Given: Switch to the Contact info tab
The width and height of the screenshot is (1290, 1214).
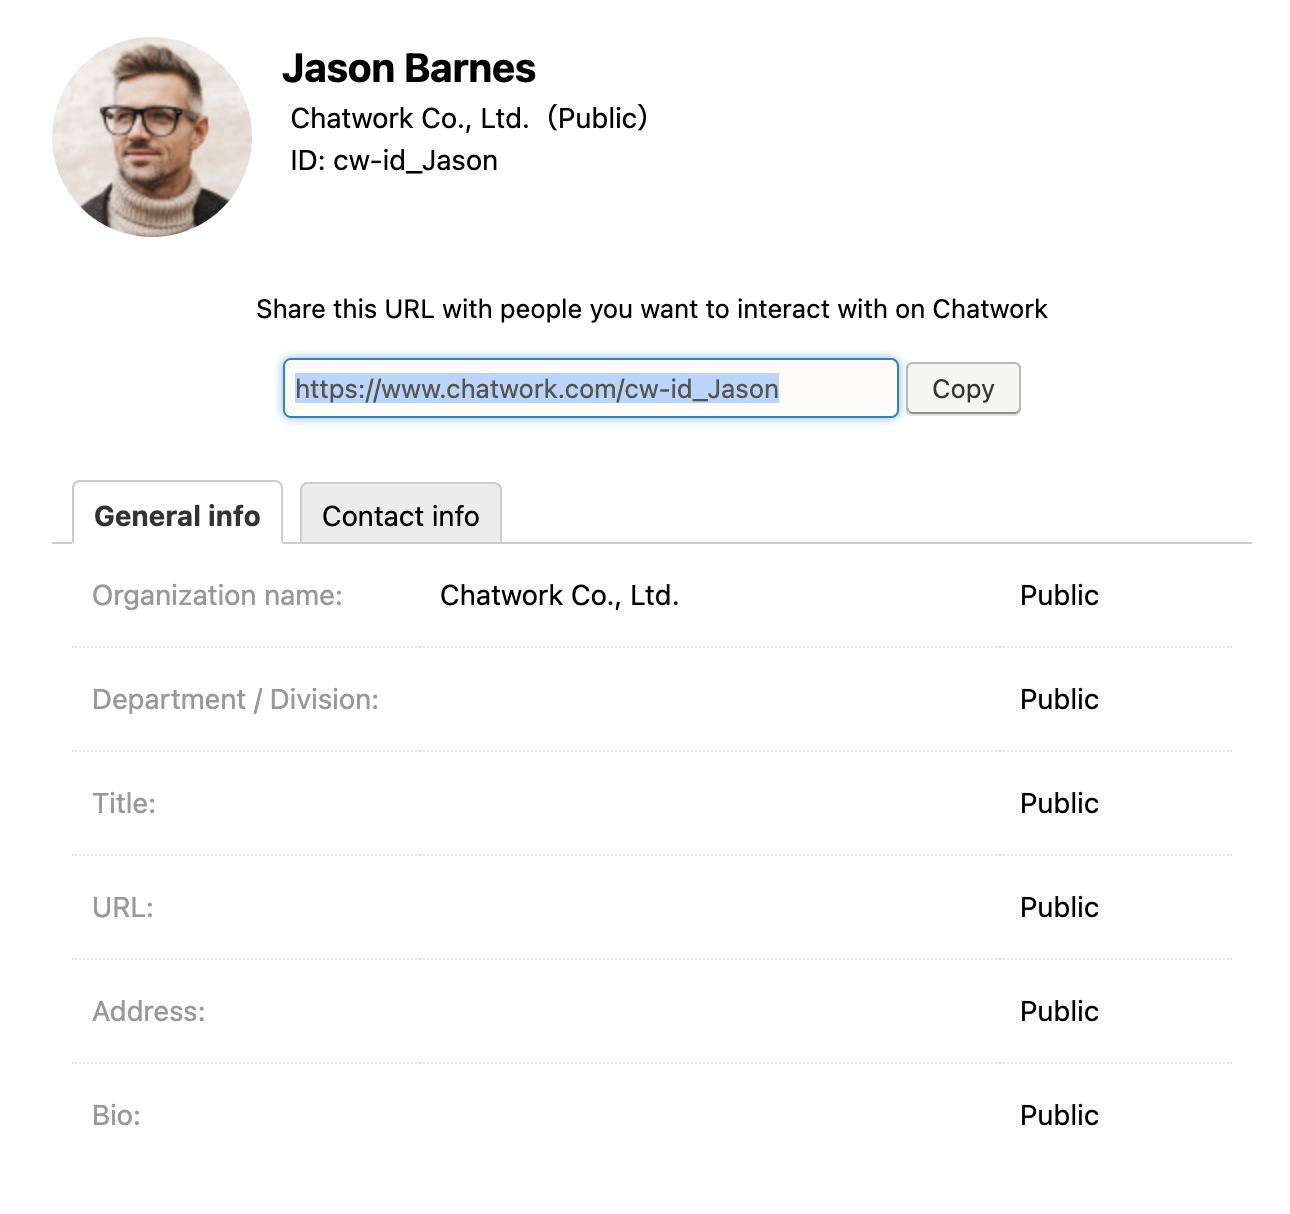Looking at the screenshot, I should click(401, 514).
